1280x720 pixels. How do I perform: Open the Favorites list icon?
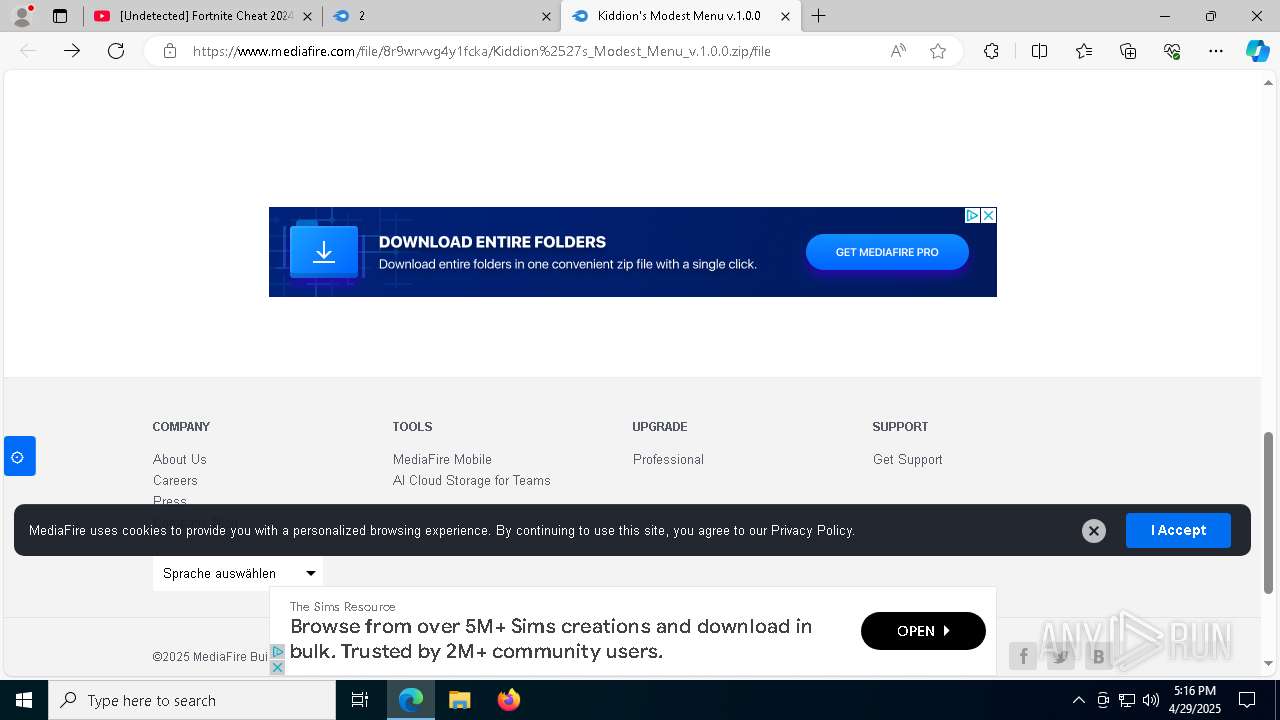1084,51
